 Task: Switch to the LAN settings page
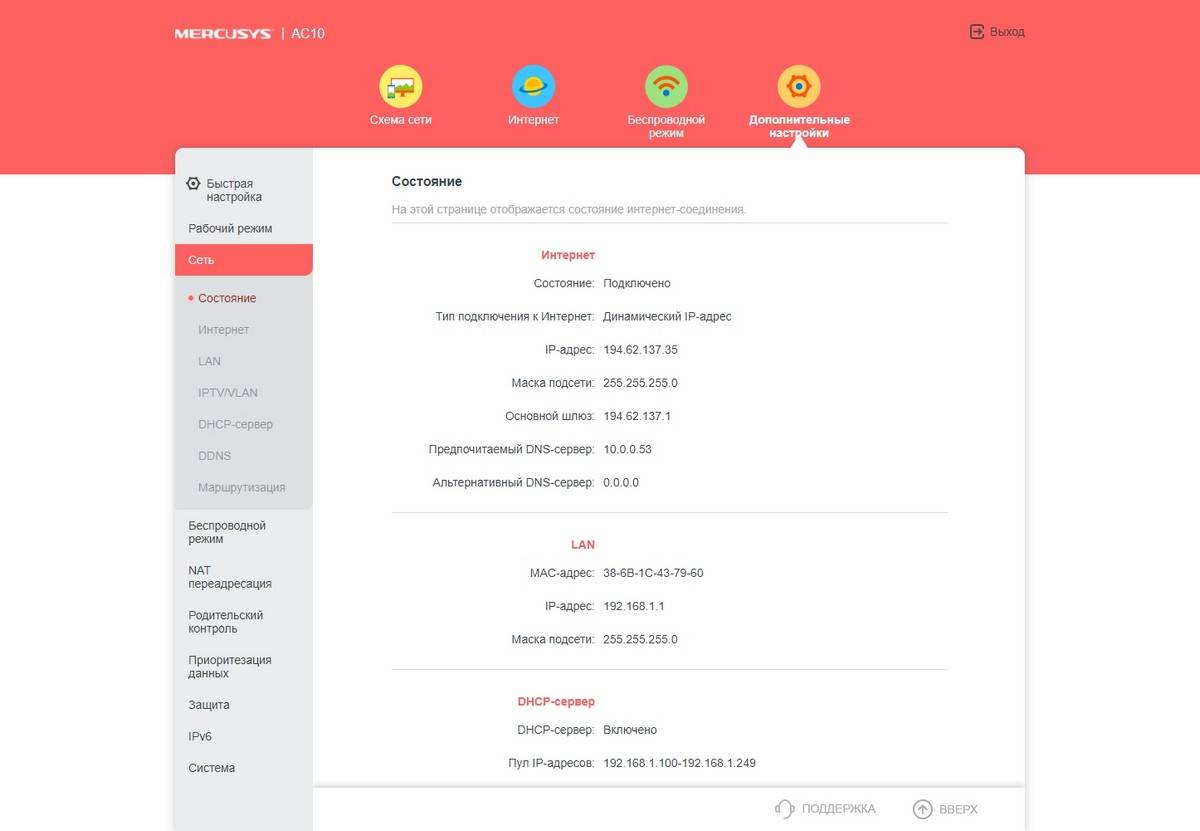tap(209, 361)
